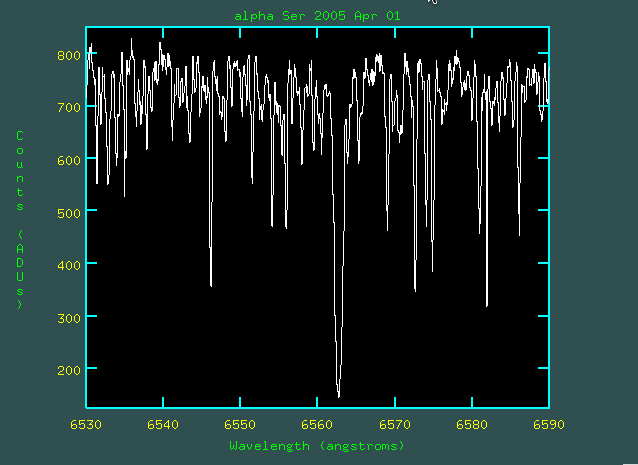Image resolution: width=638 pixels, height=465 pixels.
Task: Click the narrow absorption dip near 6582
Action: (x=487, y=304)
